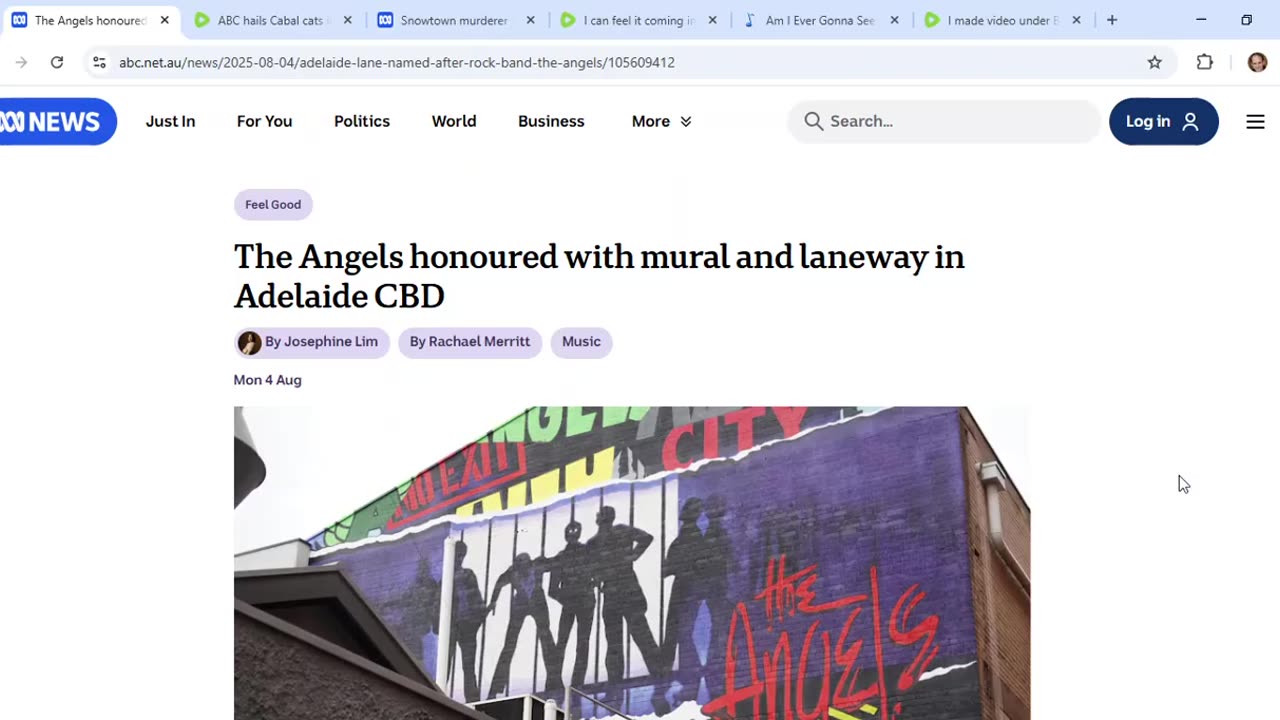
Task: Open The Angels mural image
Action: tap(632, 563)
